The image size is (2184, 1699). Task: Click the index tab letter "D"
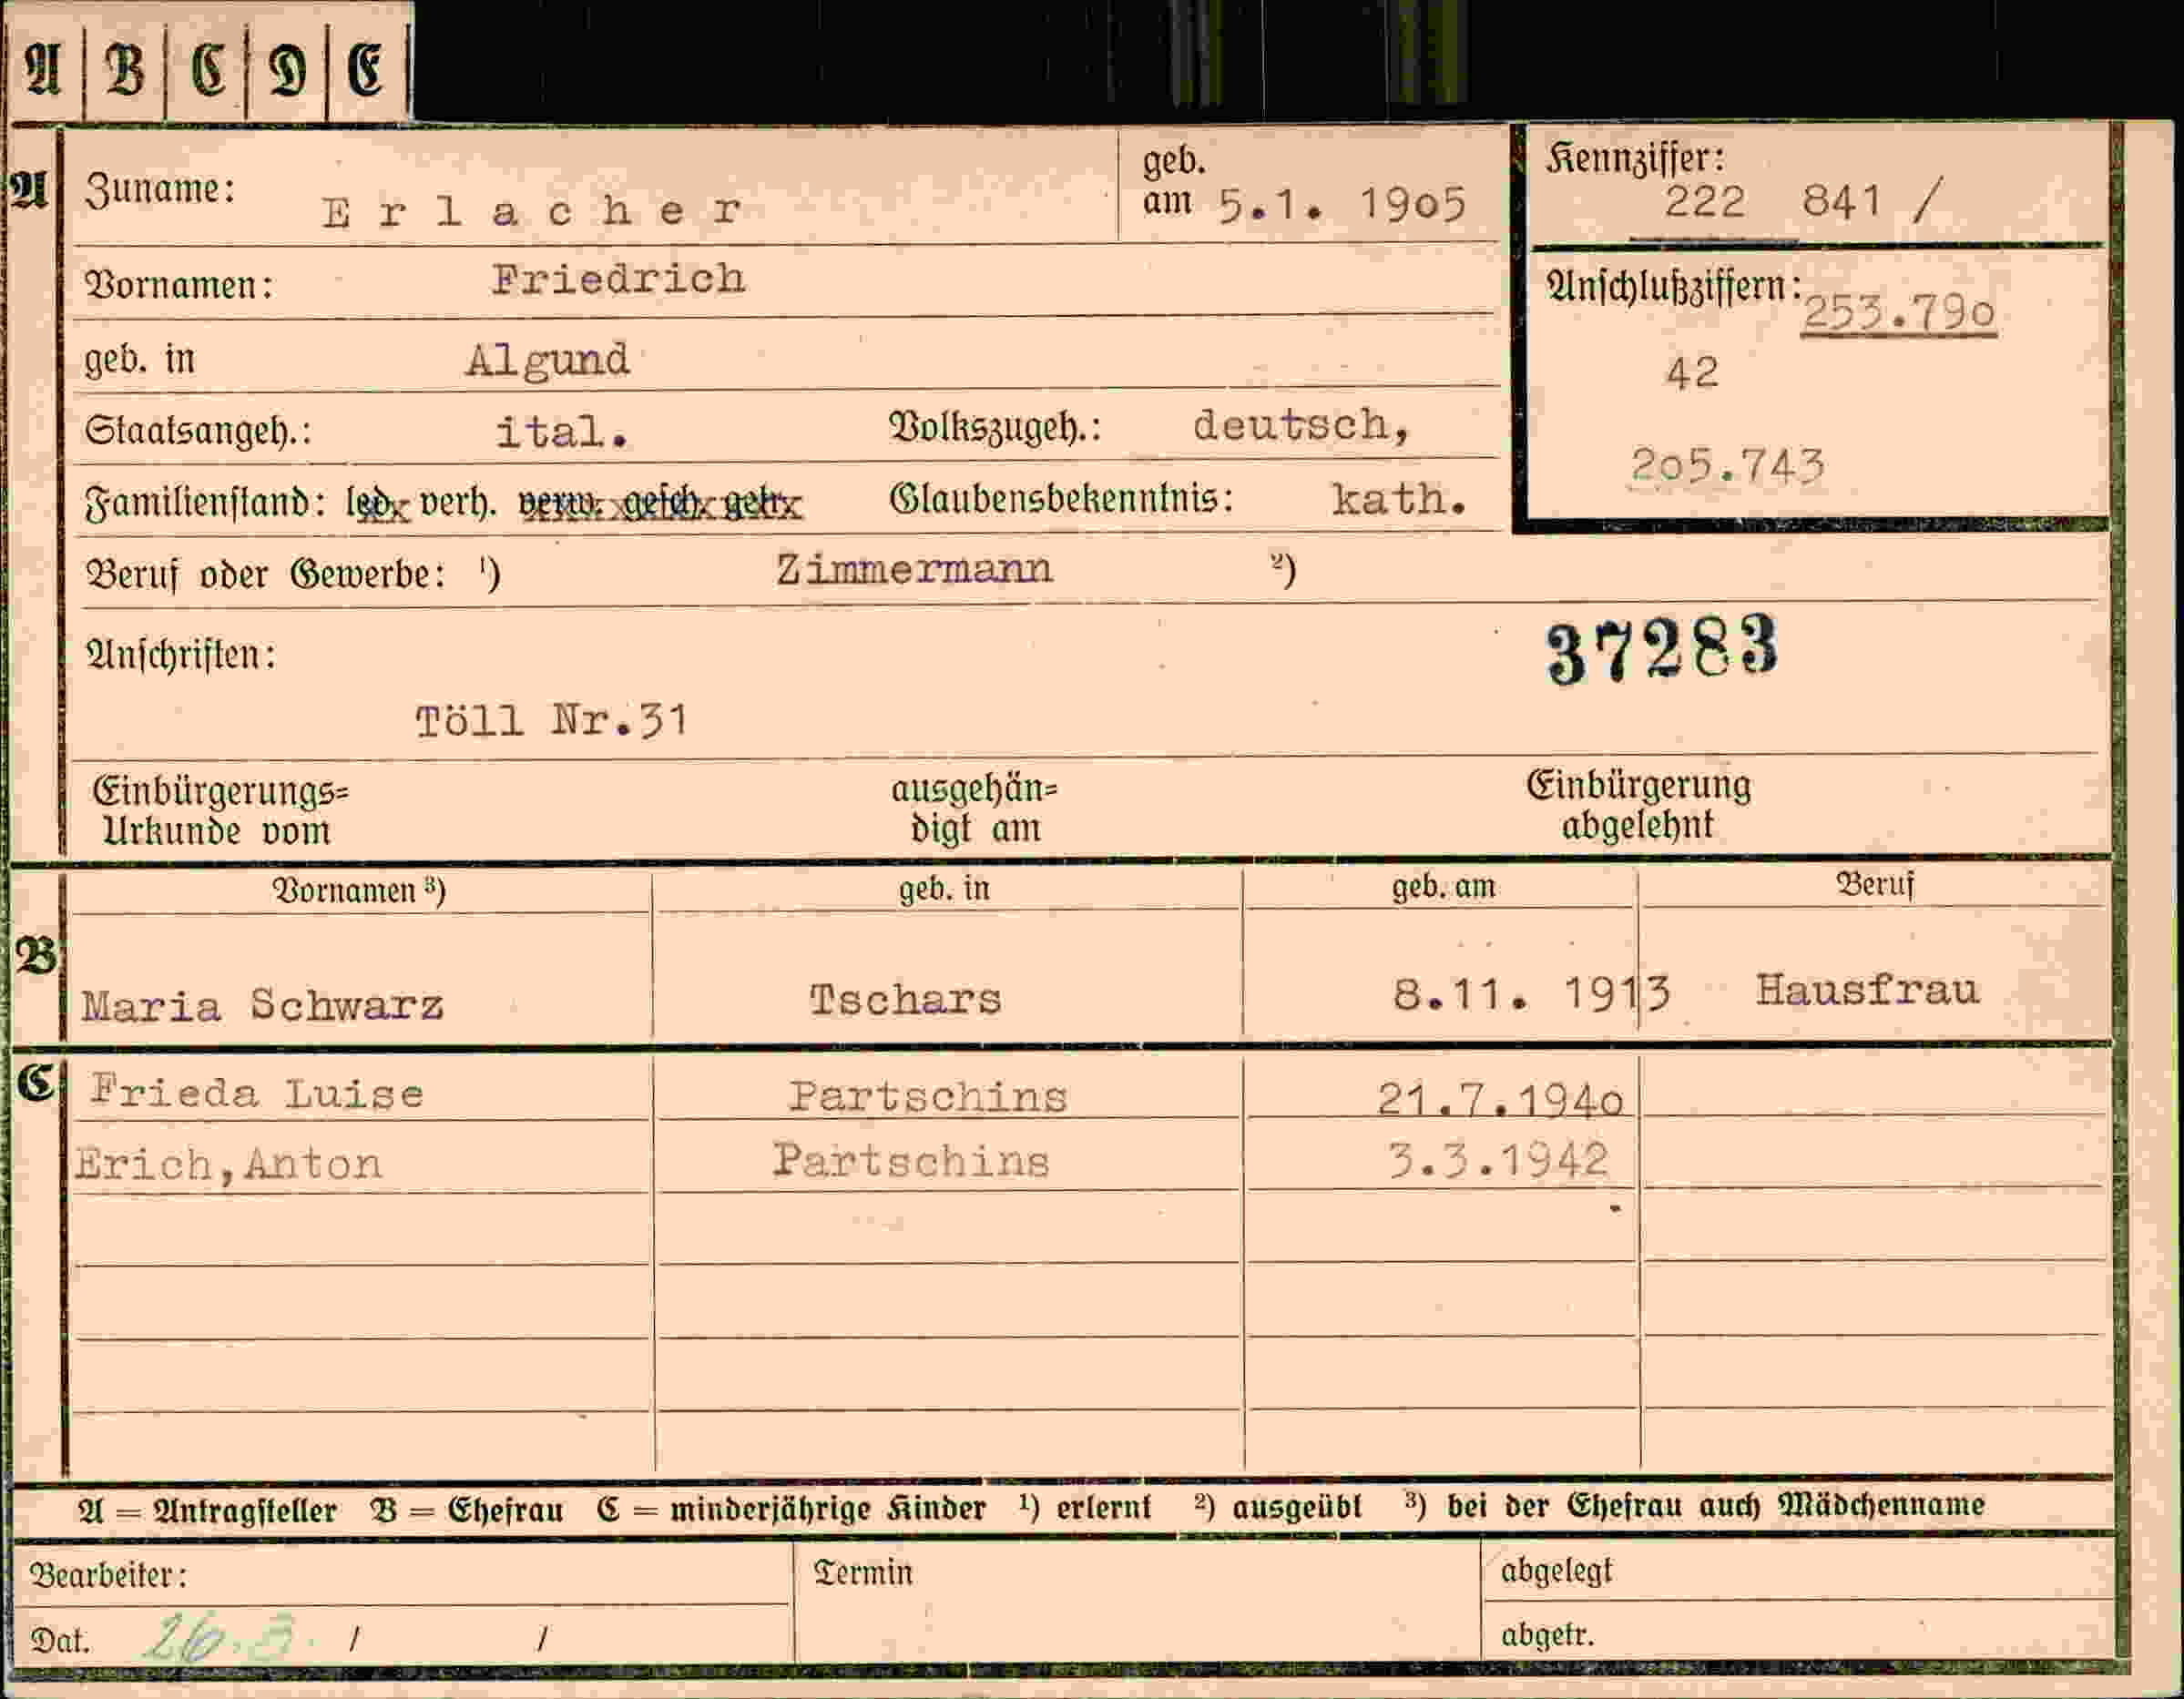pyautogui.click(x=287, y=69)
